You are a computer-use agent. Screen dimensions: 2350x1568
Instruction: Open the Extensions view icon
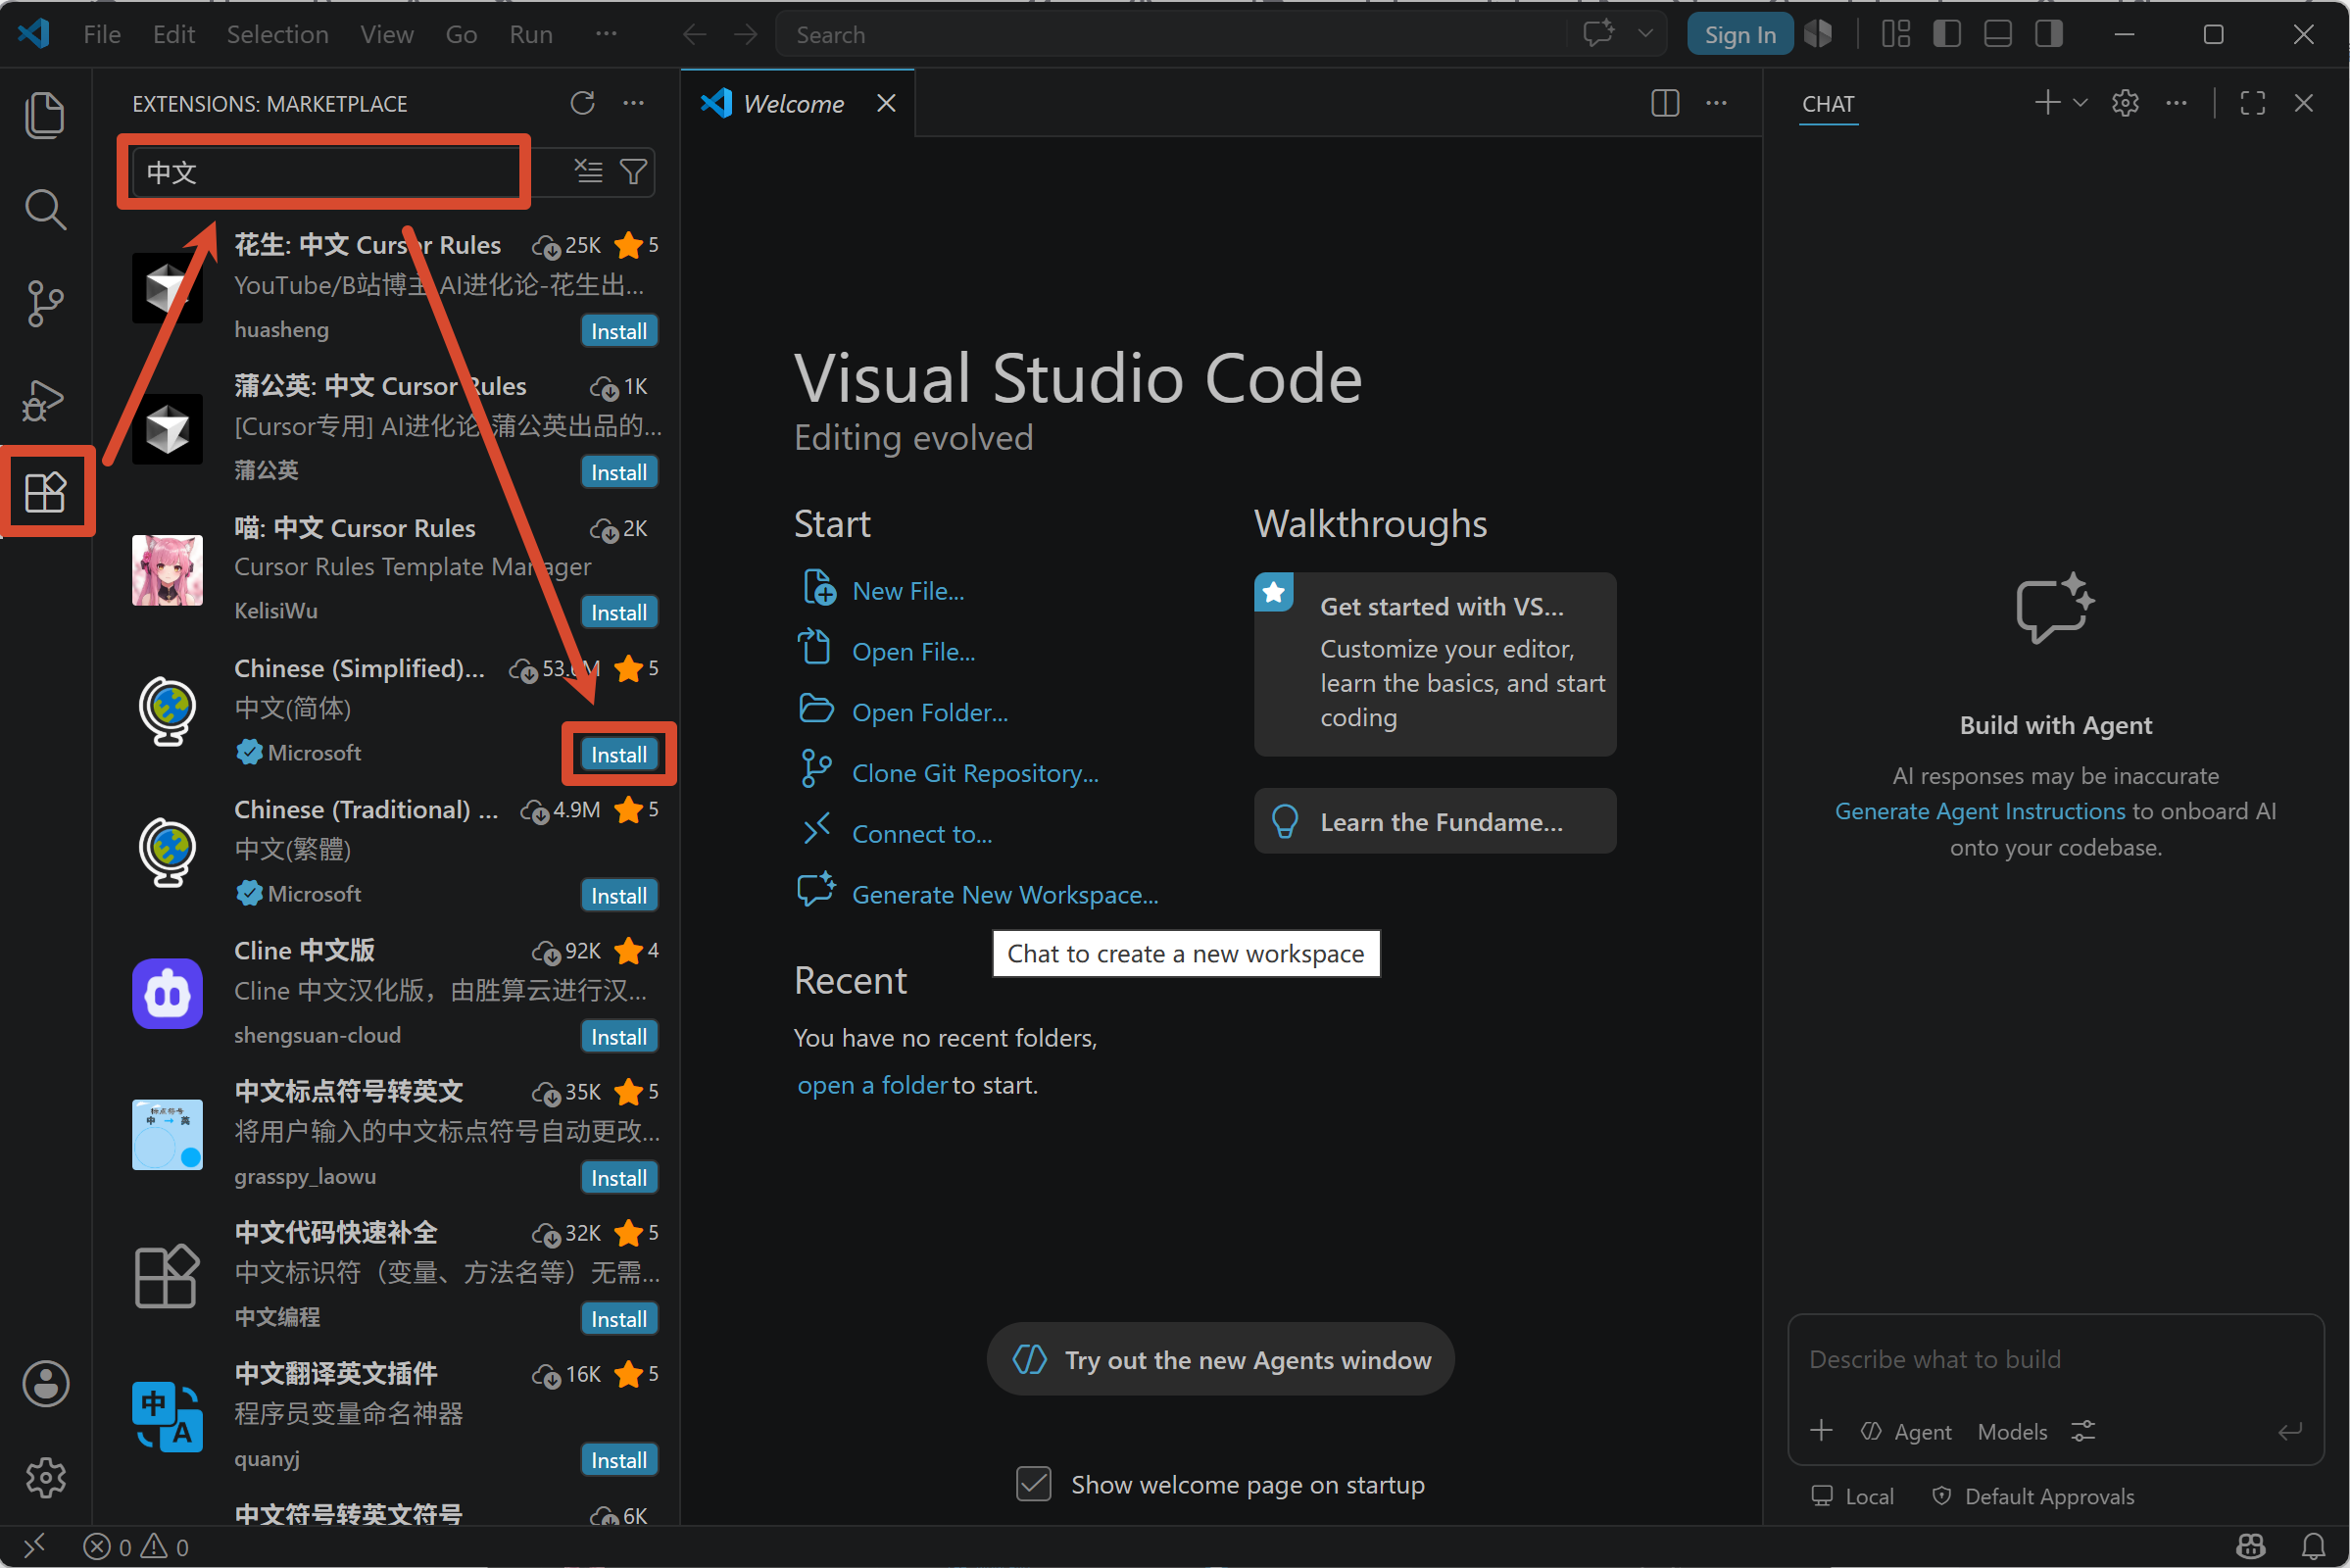(45, 492)
